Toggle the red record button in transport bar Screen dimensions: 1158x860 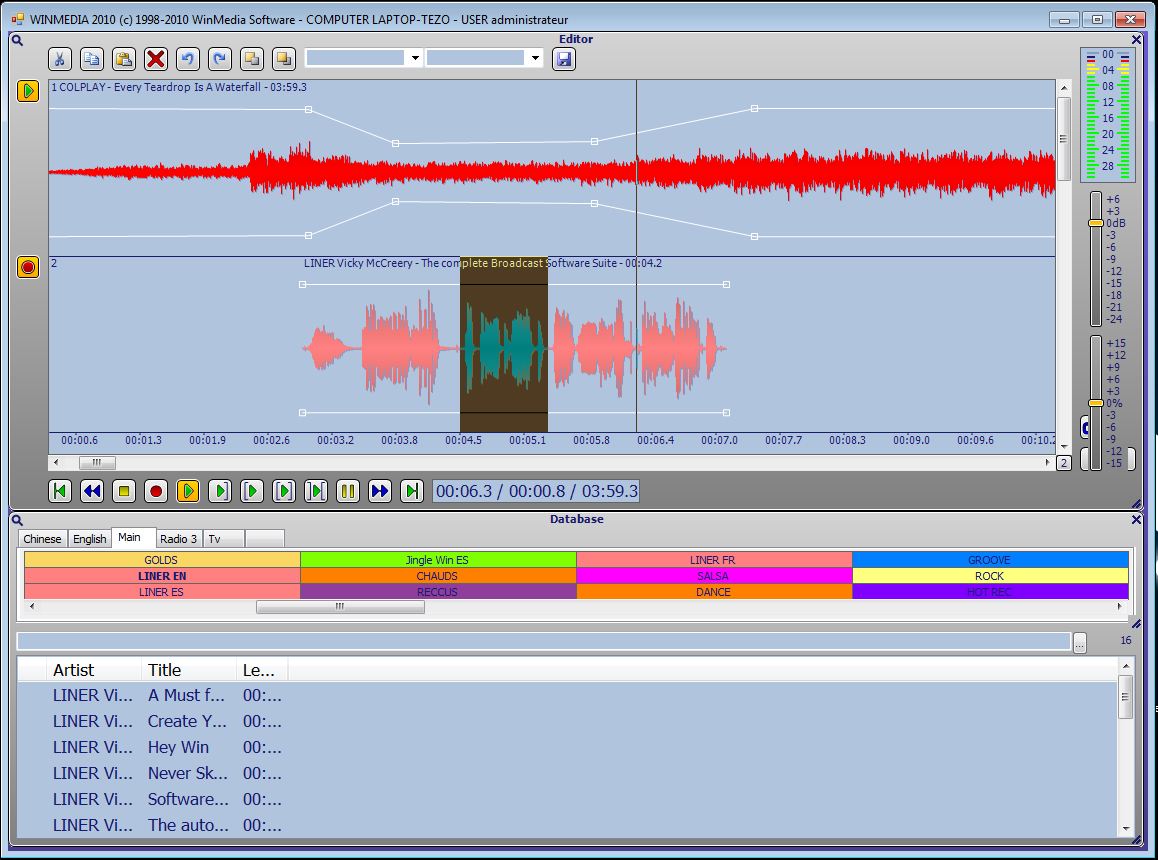(156, 491)
